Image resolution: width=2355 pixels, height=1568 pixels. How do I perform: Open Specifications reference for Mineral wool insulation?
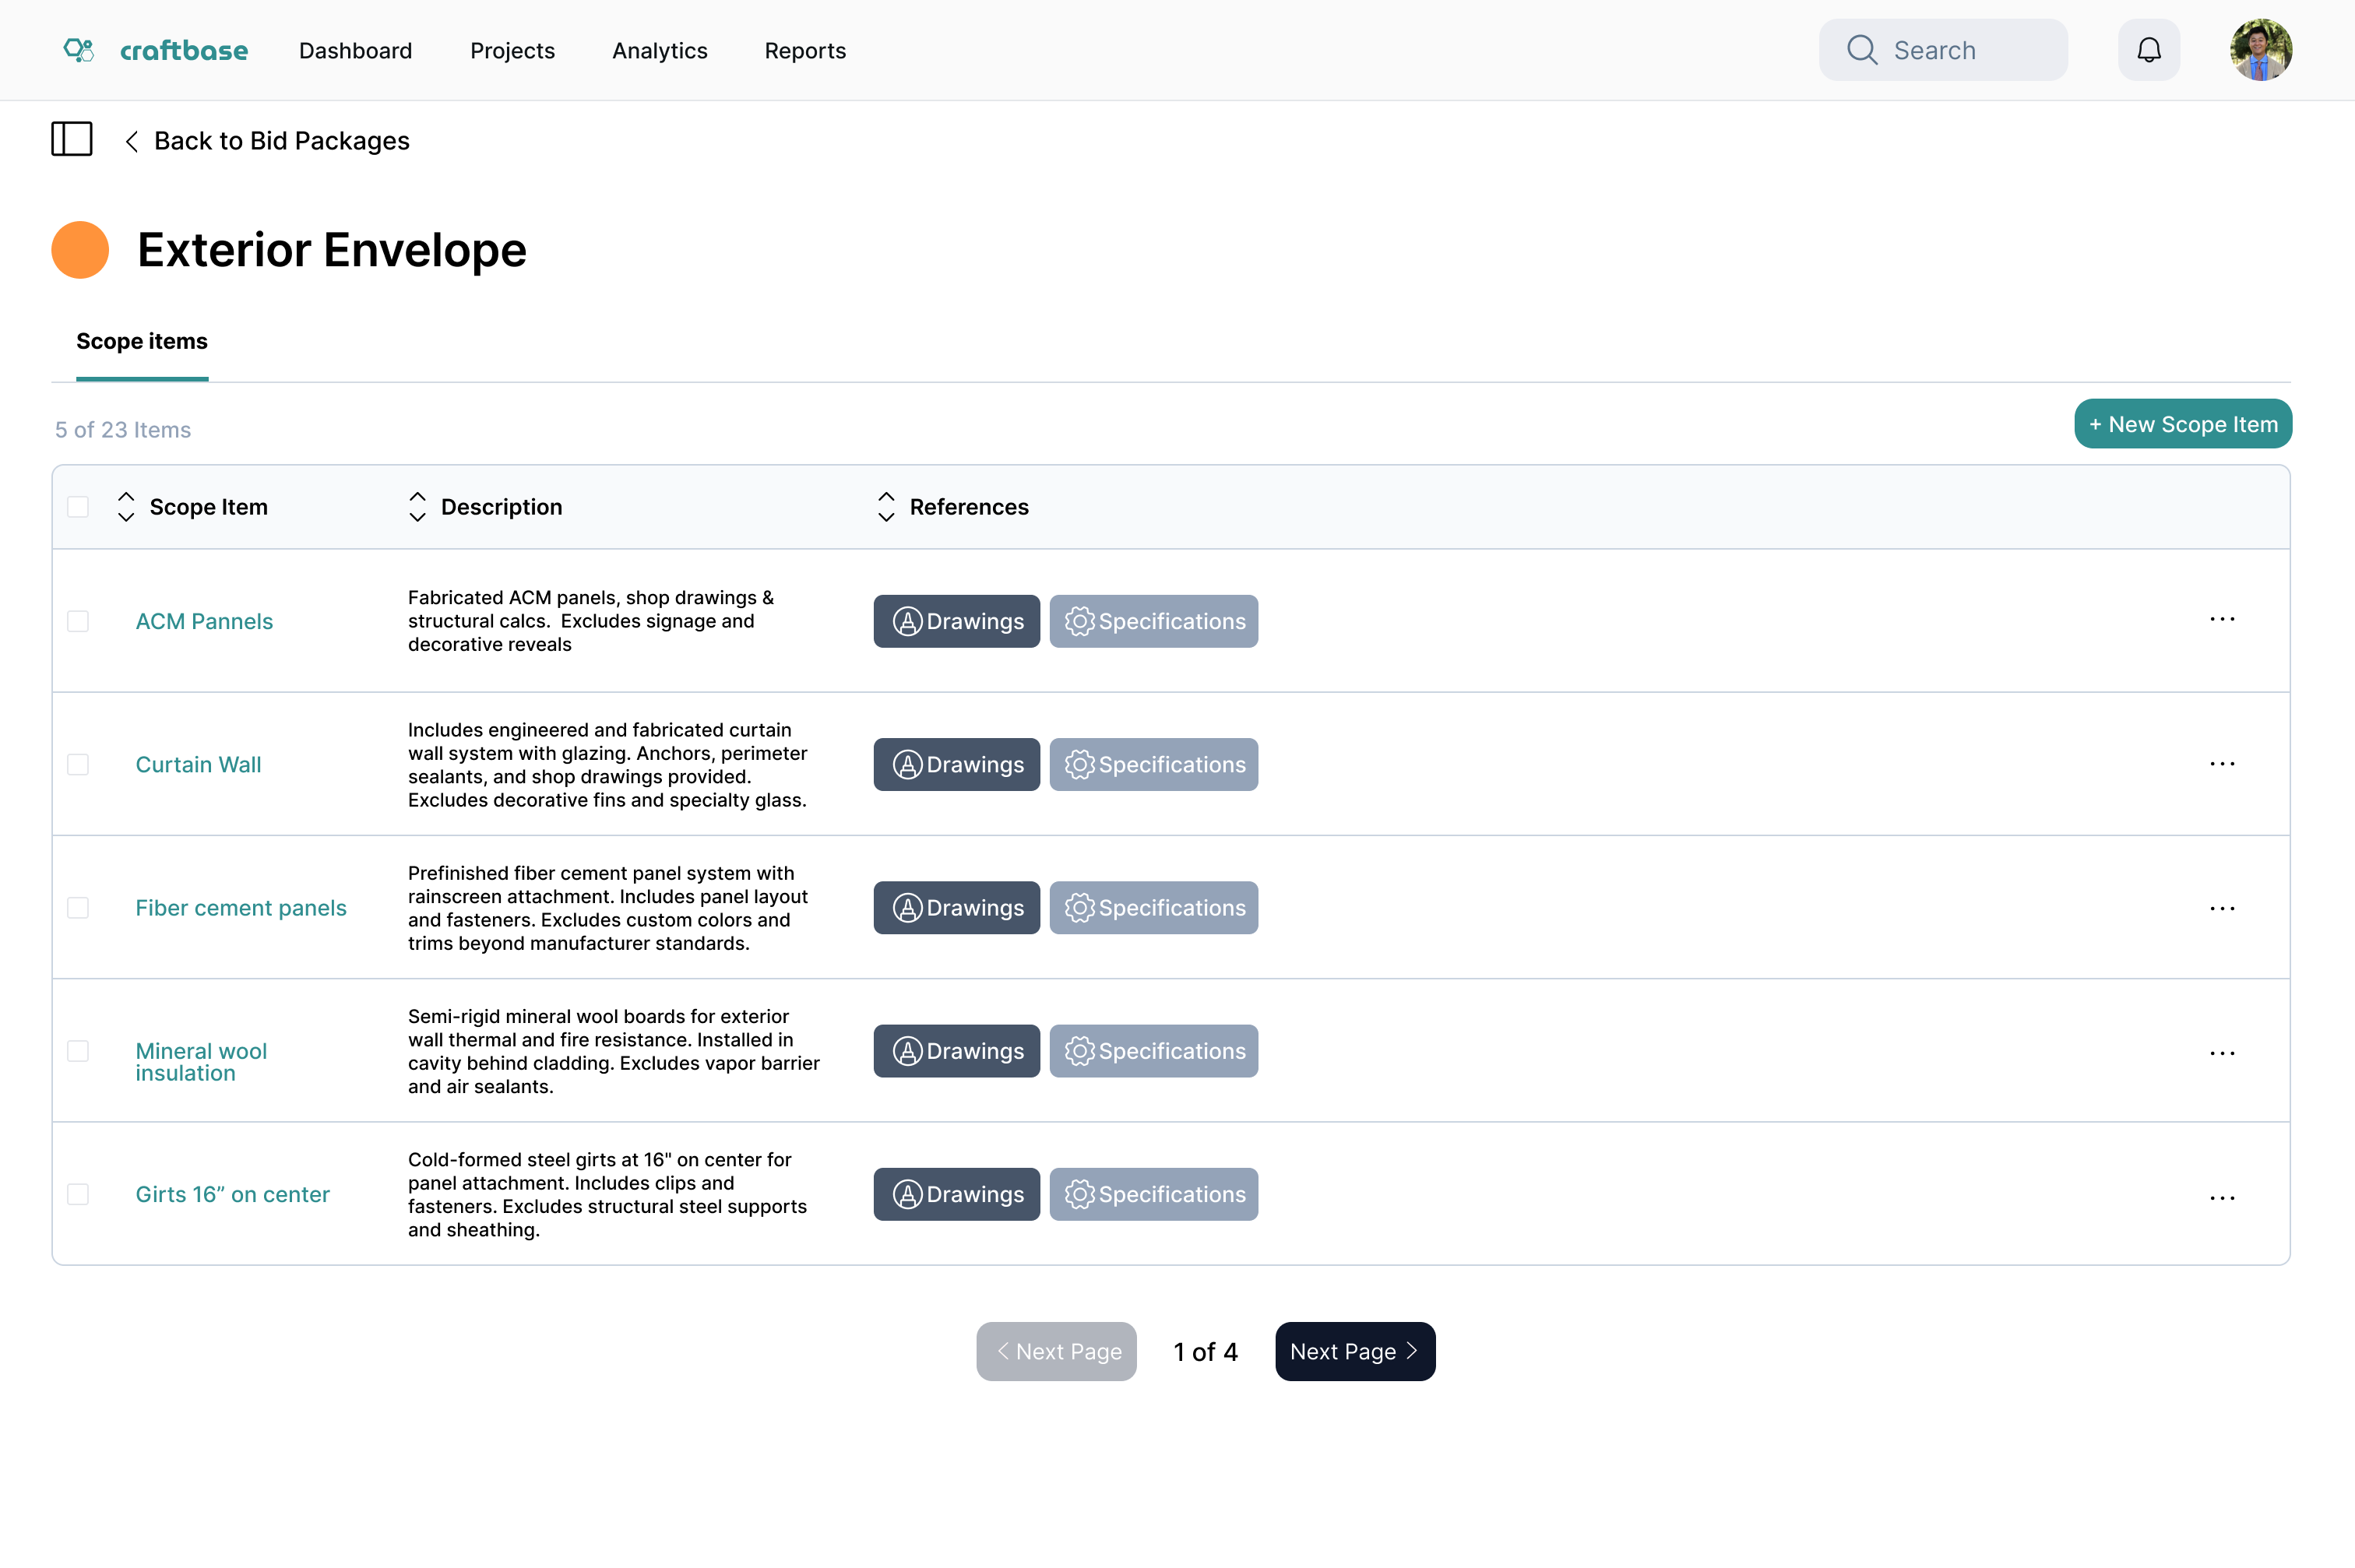coord(1153,1051)
